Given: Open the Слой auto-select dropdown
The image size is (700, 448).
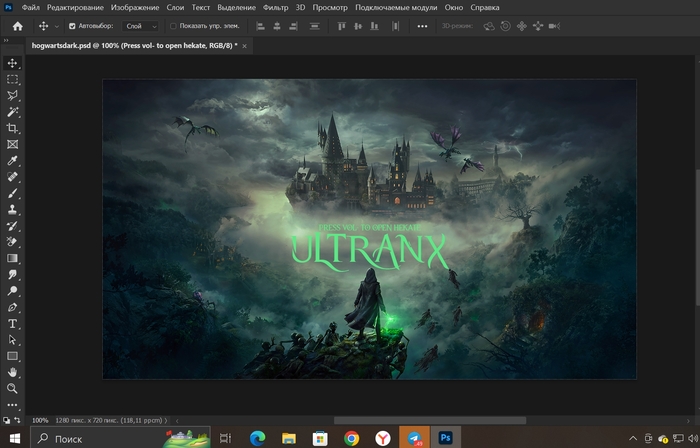Looking at the screenshot, I should [140, 26].
